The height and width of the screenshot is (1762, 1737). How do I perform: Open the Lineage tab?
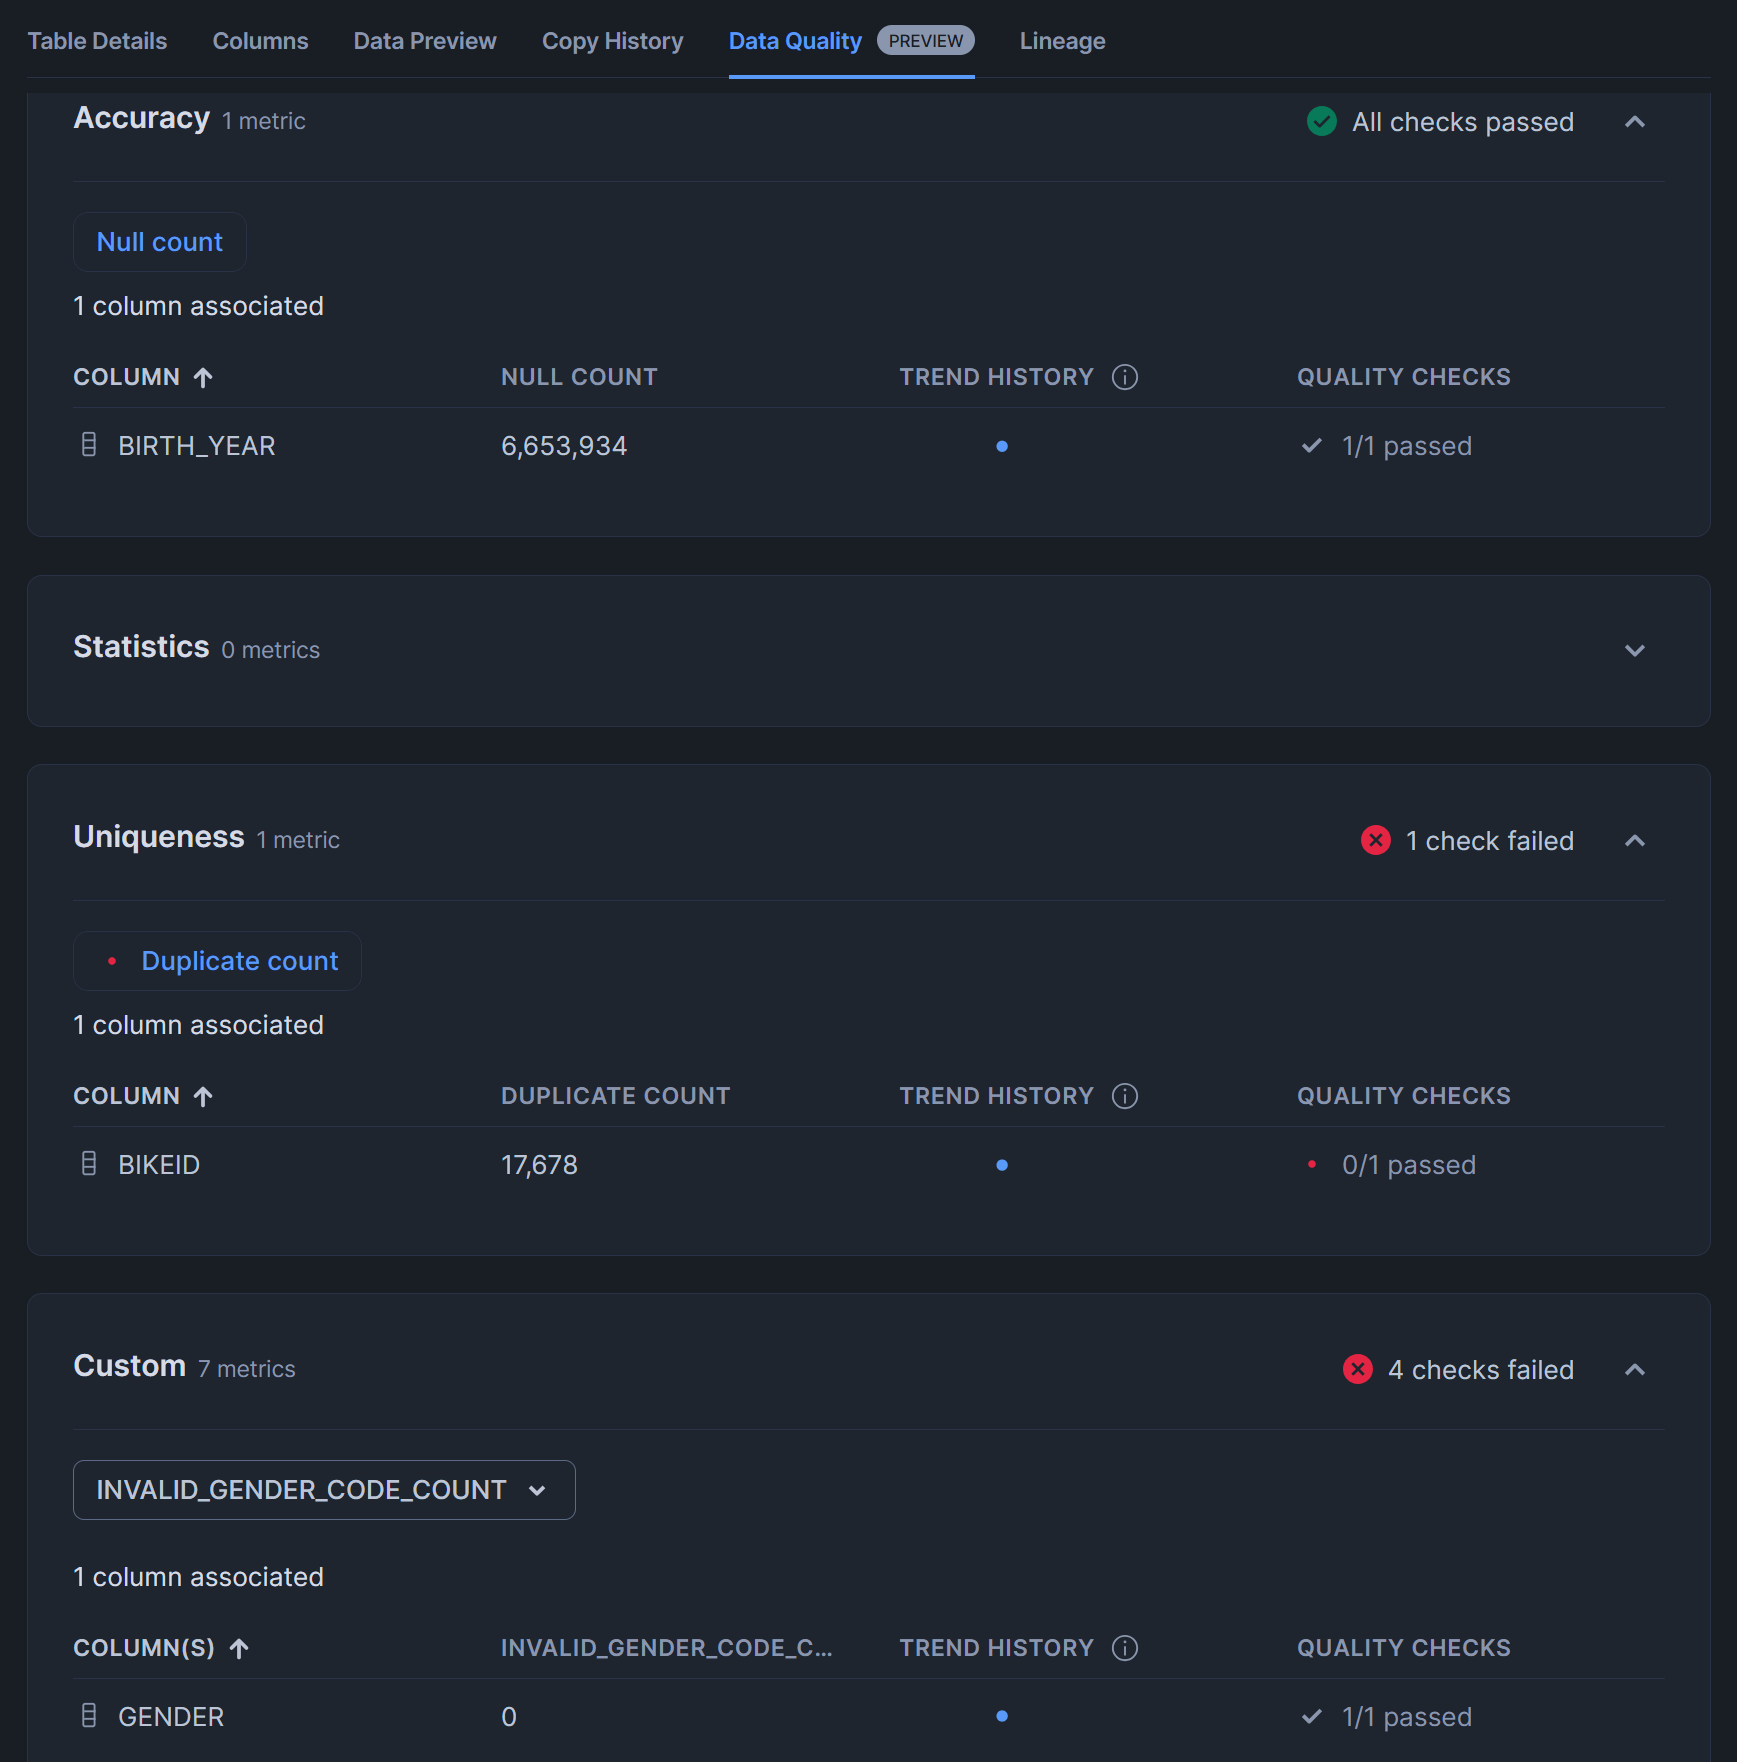(1062, 41)
